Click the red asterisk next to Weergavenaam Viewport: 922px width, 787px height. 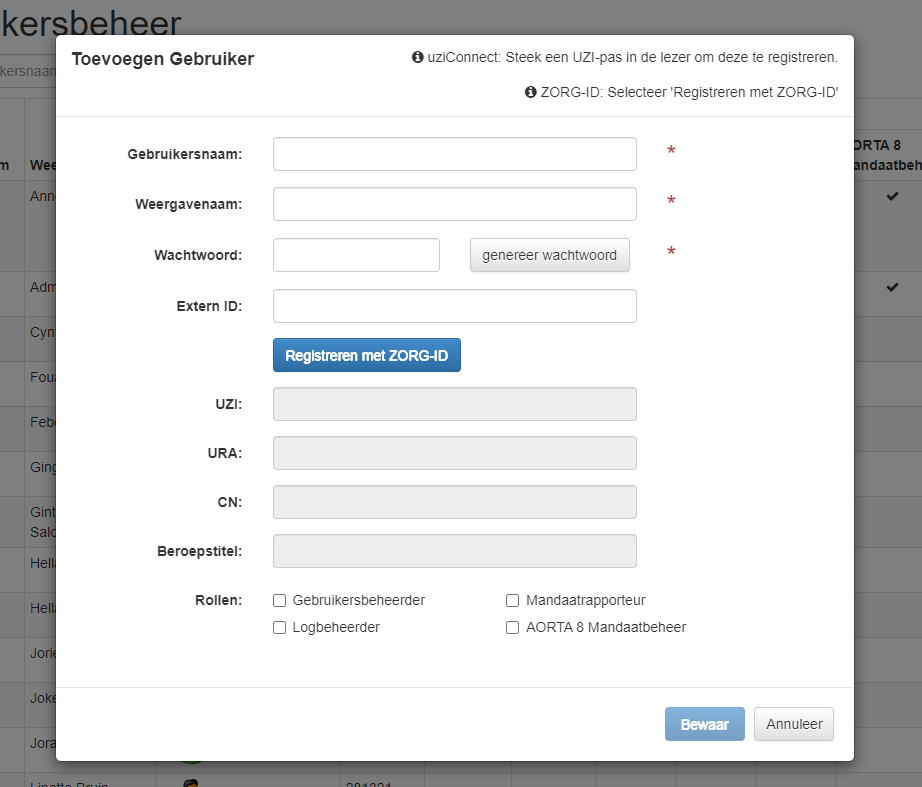[671, 202]
